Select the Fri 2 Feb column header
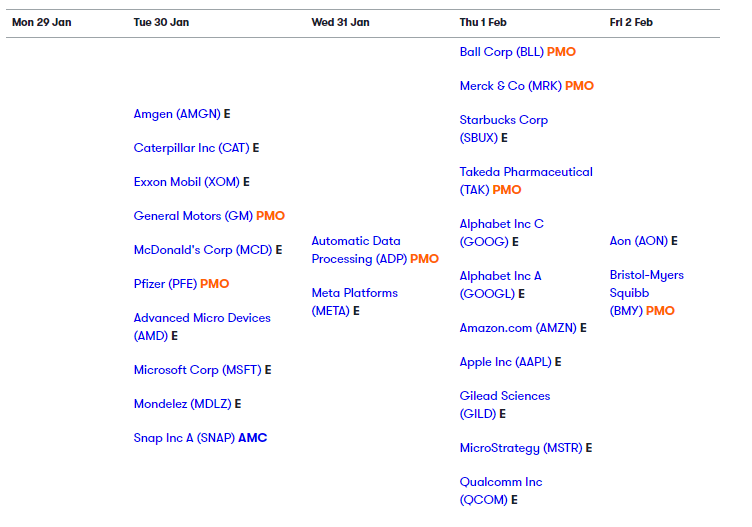The width and height of the screenshot is (752, 527). click(631, 23)
